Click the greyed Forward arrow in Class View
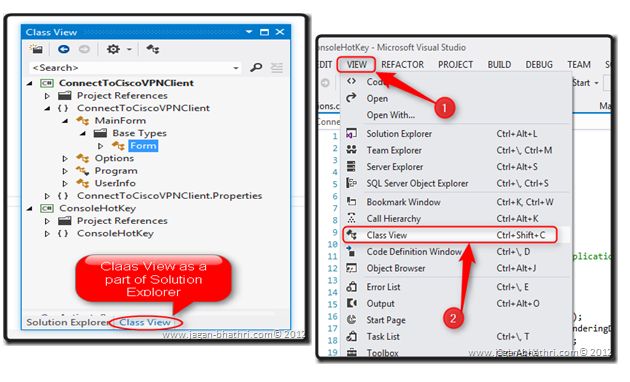Screen dimensions: 630x382 coord(84,49)
